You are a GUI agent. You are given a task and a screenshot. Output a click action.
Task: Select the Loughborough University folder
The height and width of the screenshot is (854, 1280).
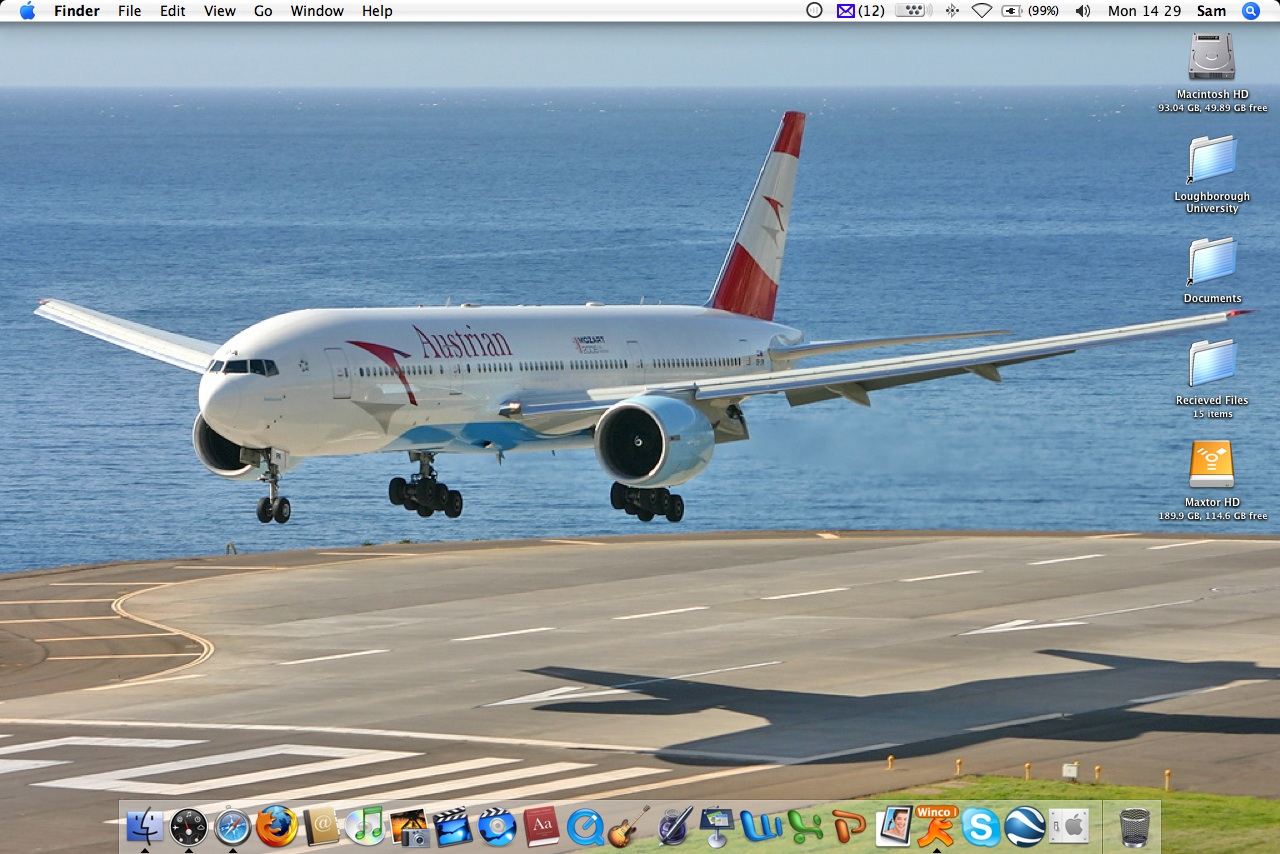[x=1211, y=160]
